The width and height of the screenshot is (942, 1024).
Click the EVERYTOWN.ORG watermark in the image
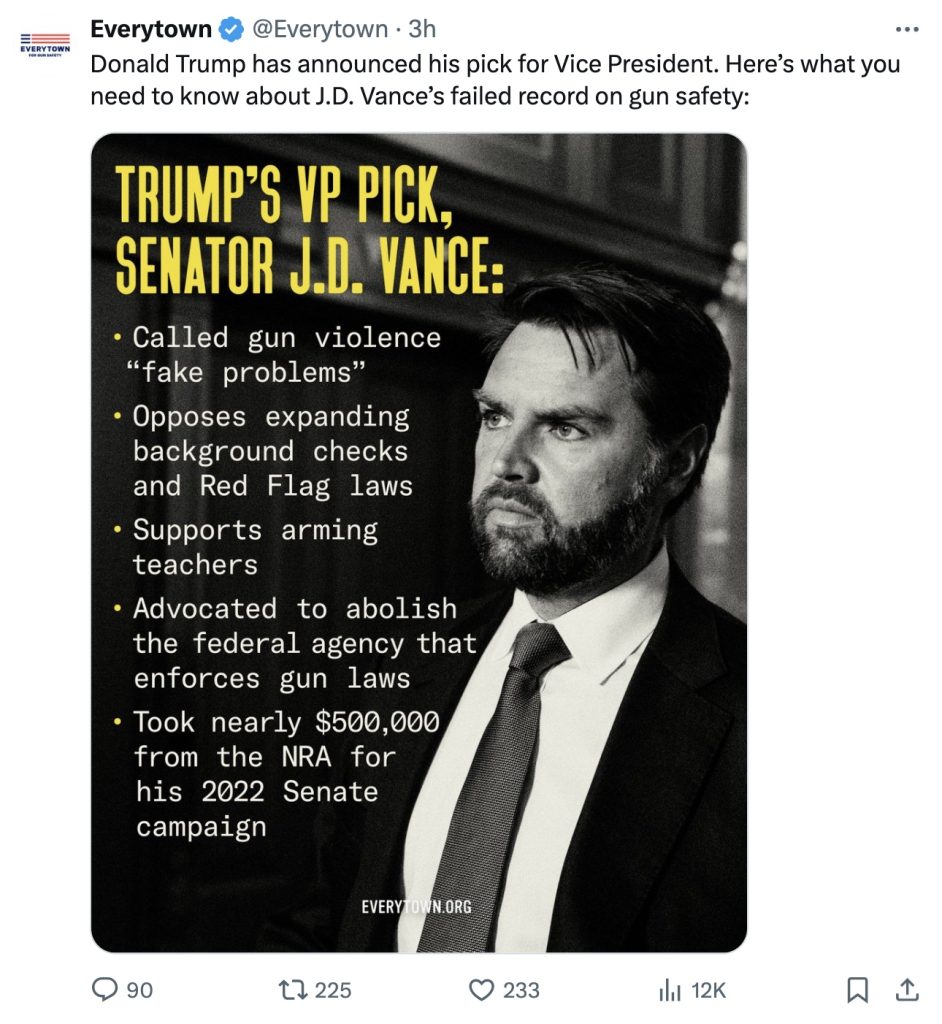(416, 906)
